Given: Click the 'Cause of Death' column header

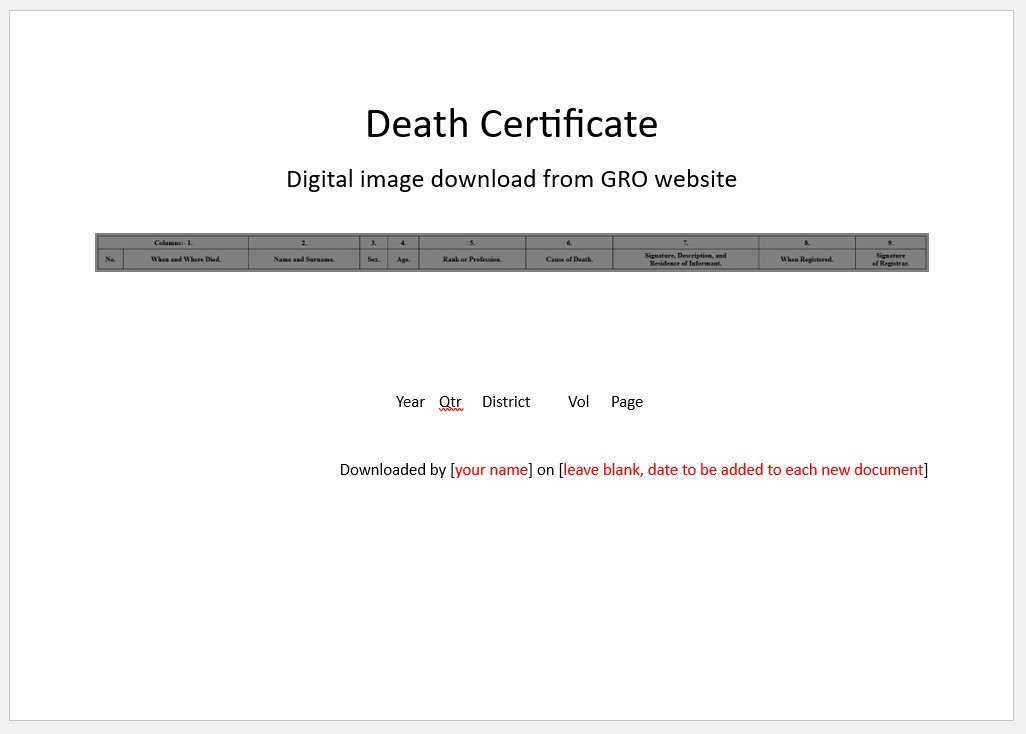Looking at the screenshot, I should [x=569, y=260].
